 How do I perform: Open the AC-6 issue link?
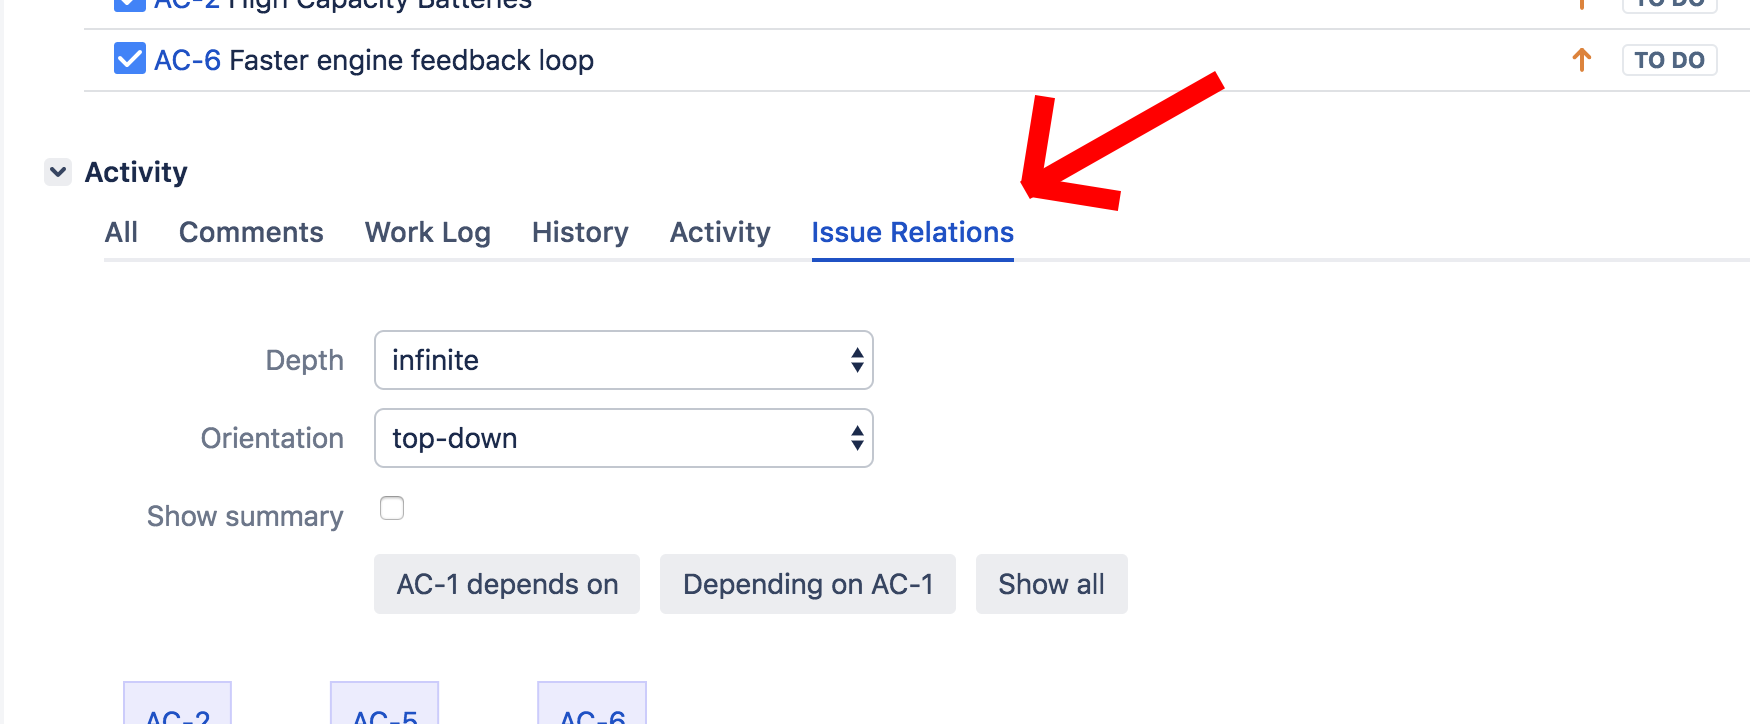click(187, 60)
